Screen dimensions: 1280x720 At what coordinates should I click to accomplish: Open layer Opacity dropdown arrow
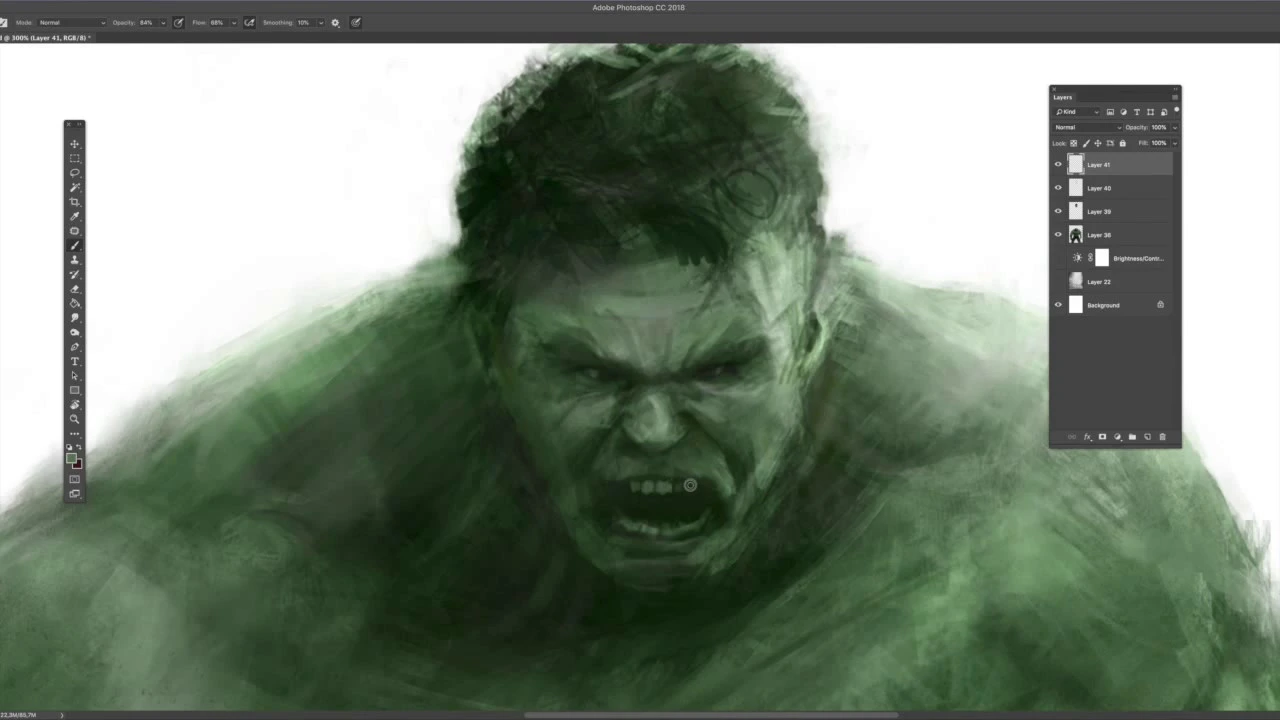coord(1175,127)
